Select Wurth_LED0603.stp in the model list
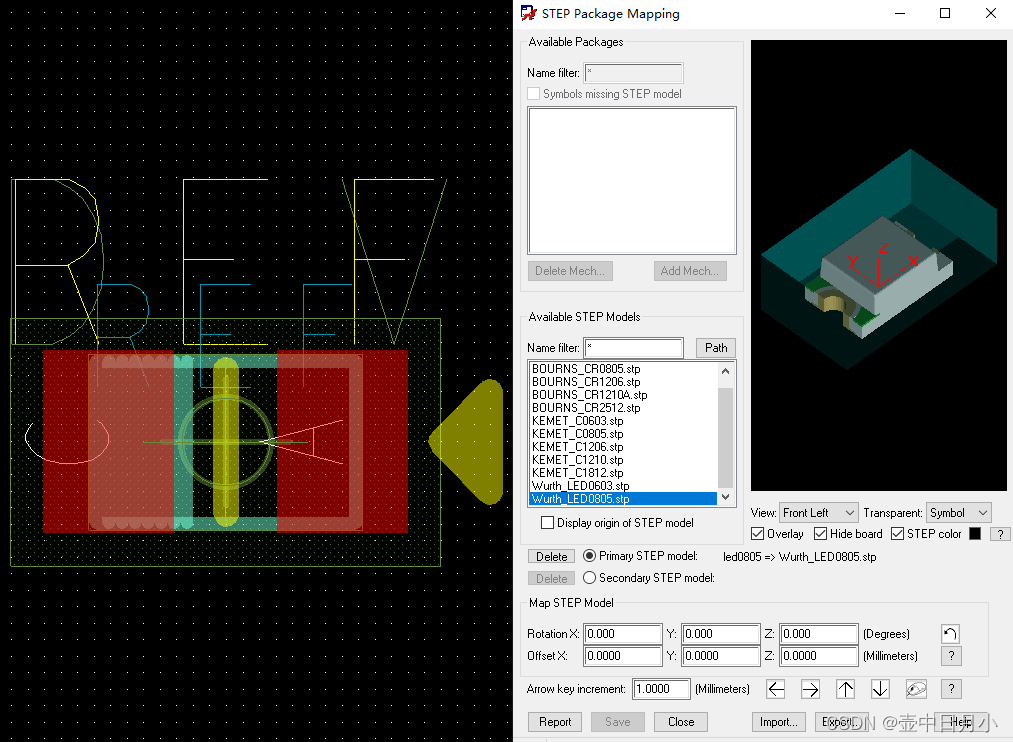 coord(598,485)
